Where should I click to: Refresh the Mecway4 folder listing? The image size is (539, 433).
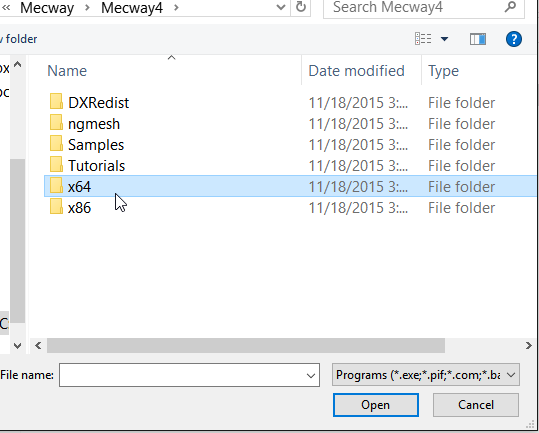pos(300,7)
